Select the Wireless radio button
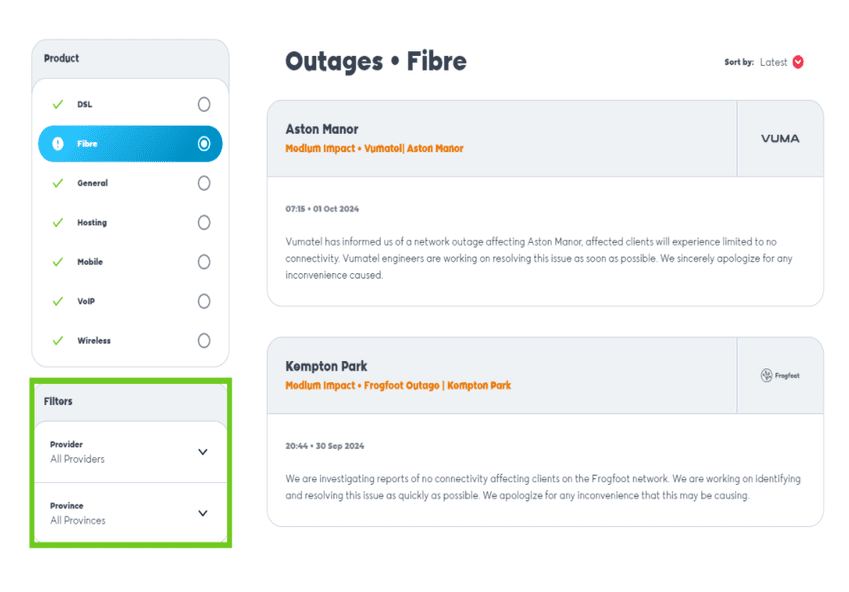 [x=204, y=341]
